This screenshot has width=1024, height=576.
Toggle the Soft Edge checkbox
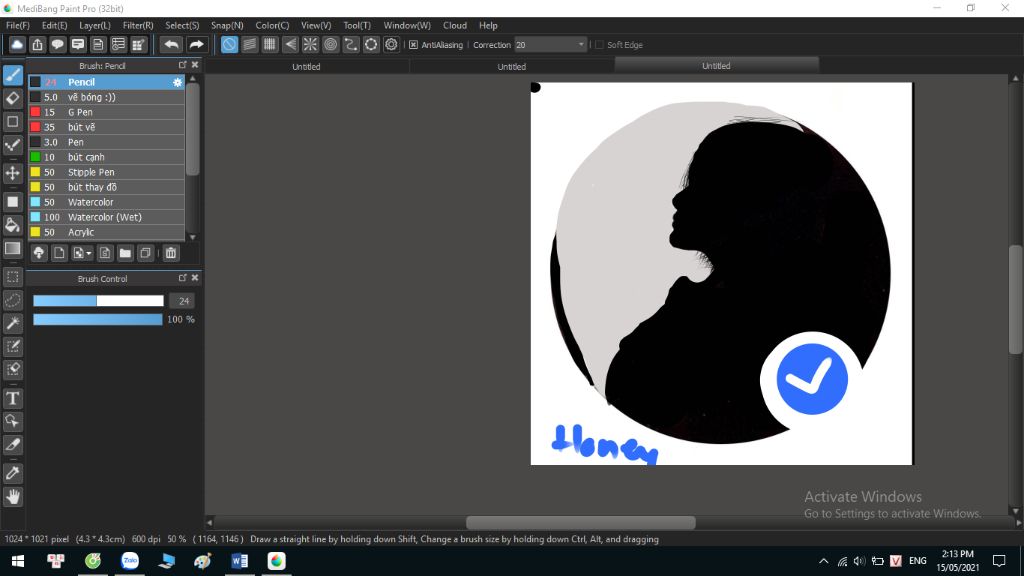[x=600, y=45]
